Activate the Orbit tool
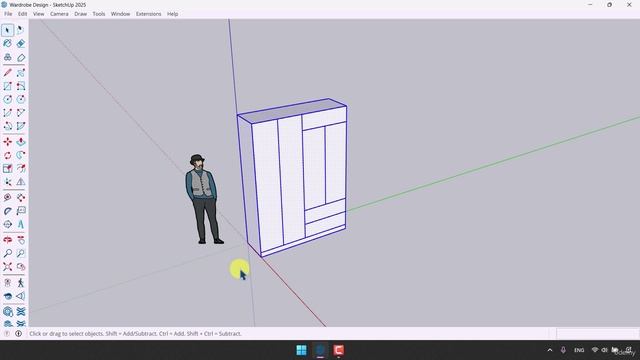Screen dimensions: 640x360 7,240
